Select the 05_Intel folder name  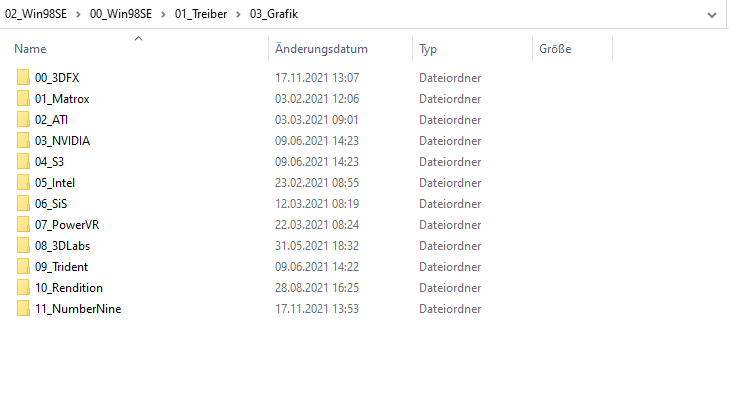[55, 183]
